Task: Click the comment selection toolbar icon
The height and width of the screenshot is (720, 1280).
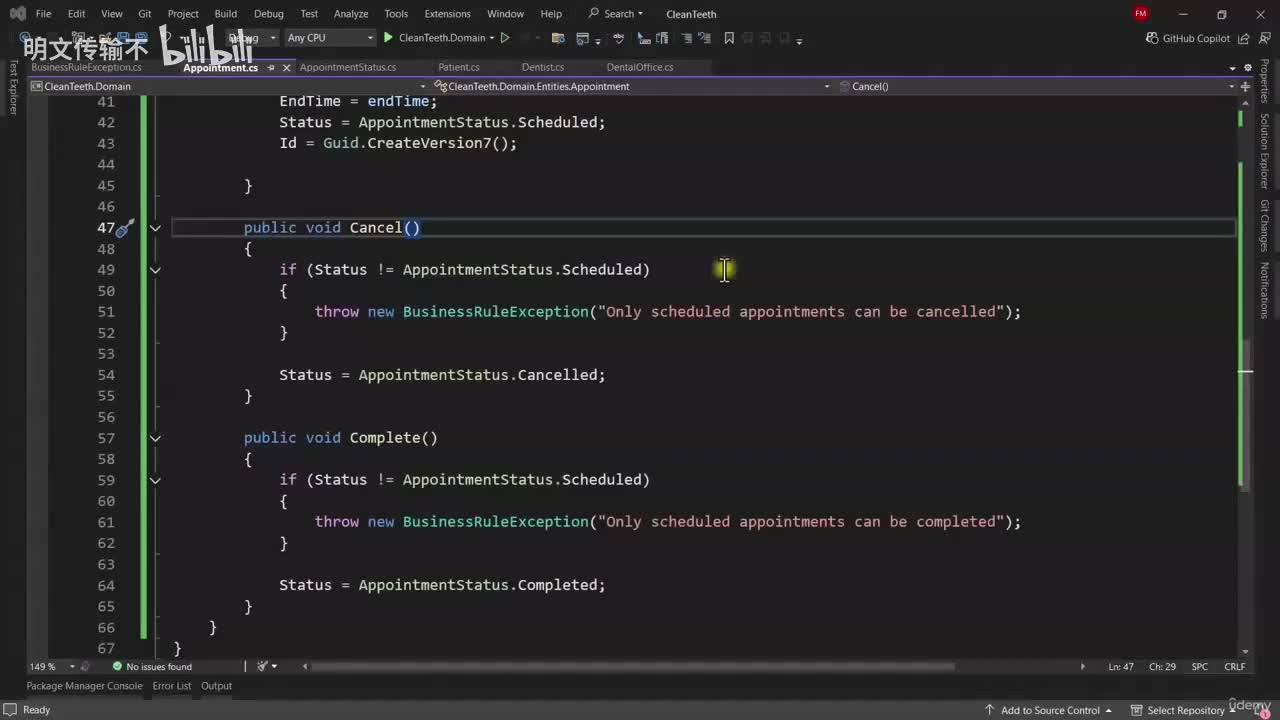Action: click(x=686, y=38)
